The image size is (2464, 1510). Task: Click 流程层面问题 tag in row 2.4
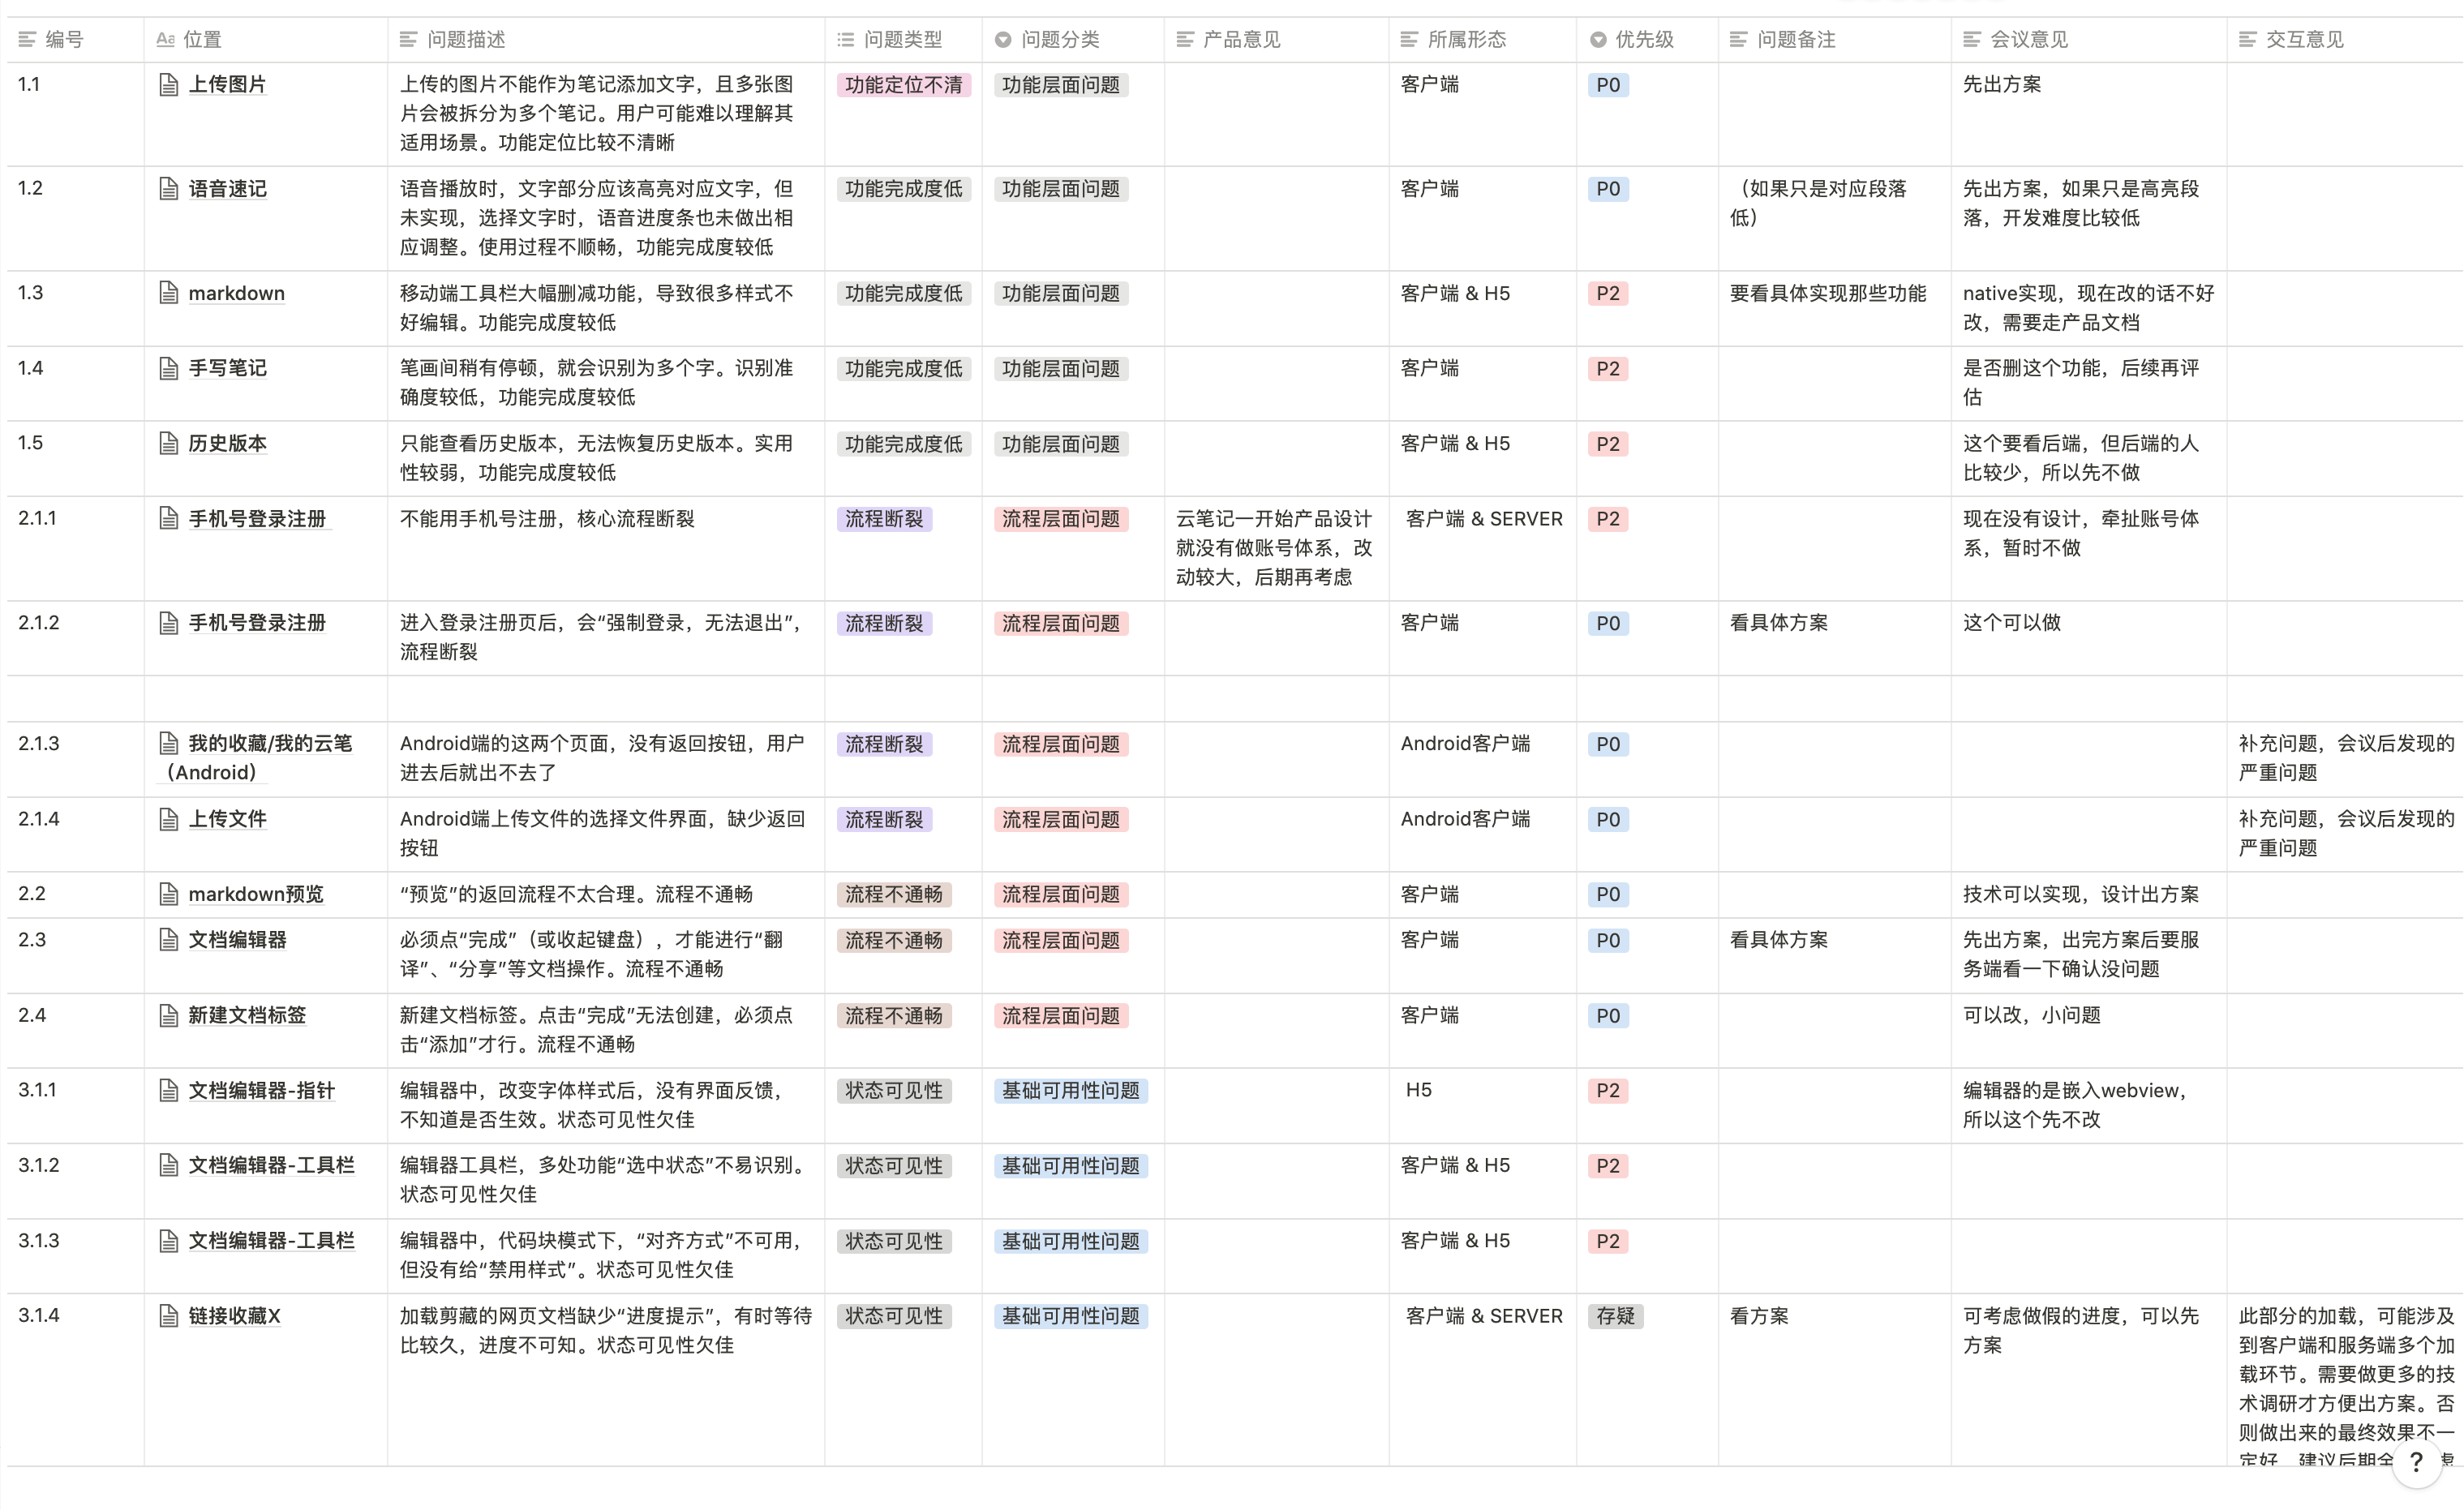coord(1061,1016)
